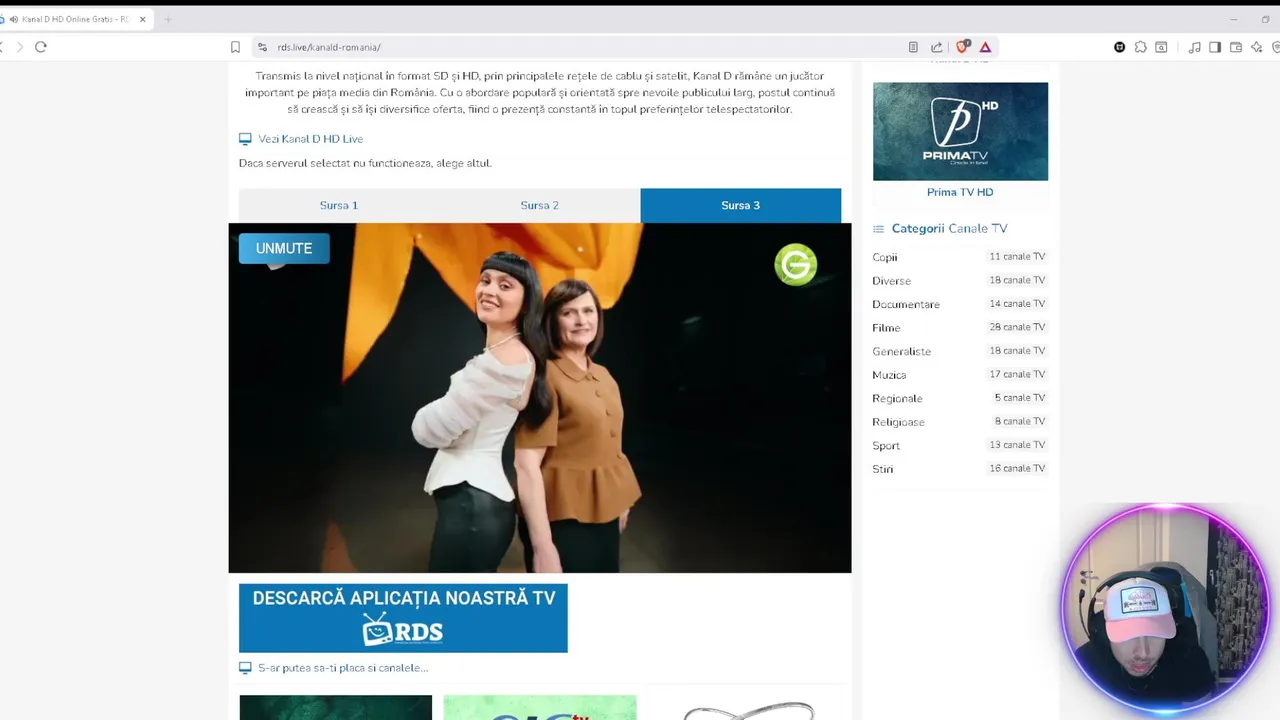Open the Stiri category

[x=883, y=469]
